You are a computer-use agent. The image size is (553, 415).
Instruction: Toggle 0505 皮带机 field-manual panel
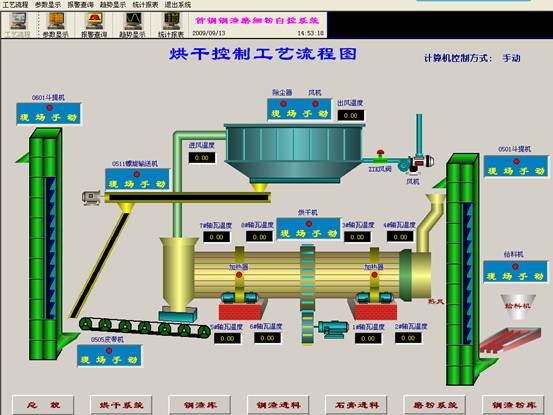click(109, 356)
